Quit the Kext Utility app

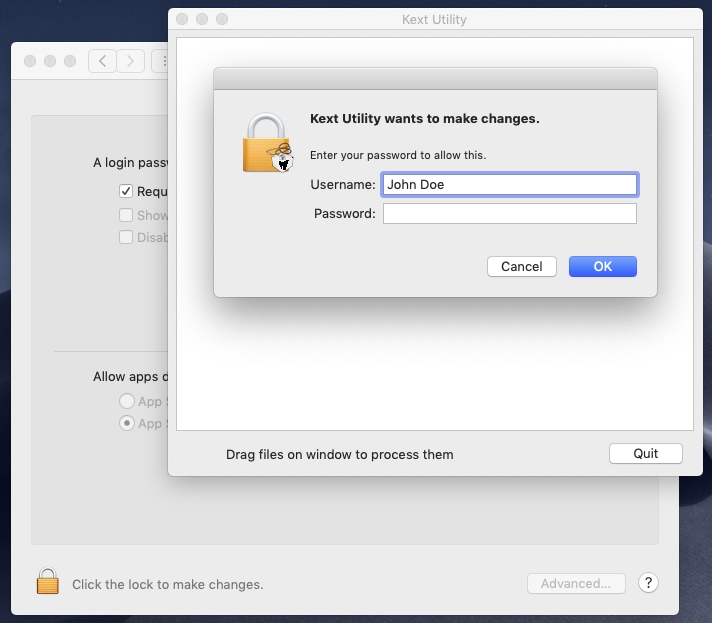645,454
